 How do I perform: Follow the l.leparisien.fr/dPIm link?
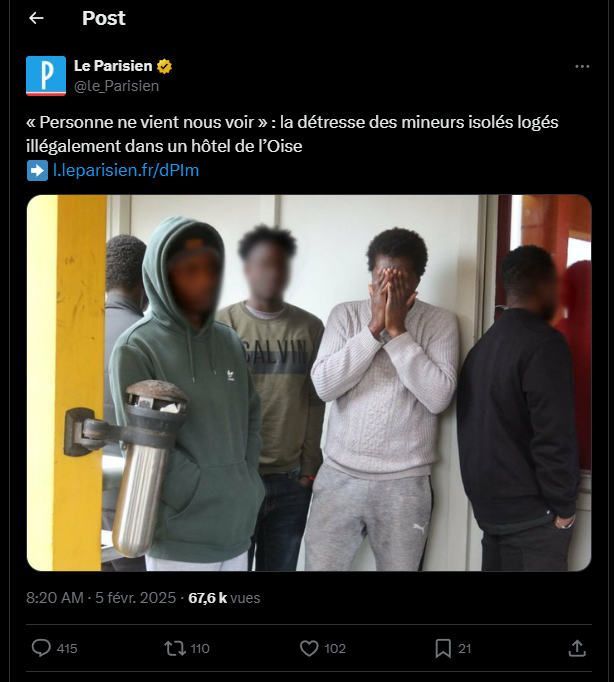coord(126,170)
